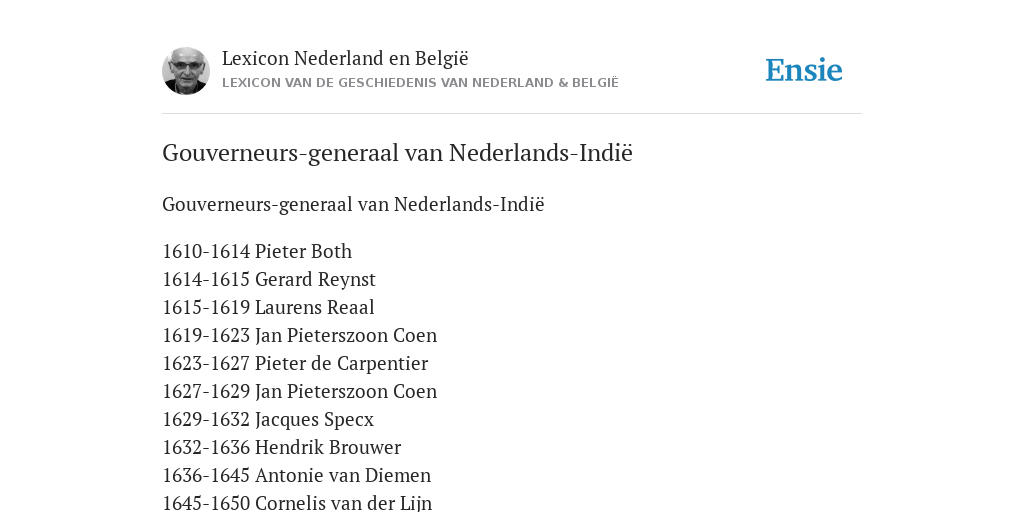The width and height of the screenshot is (1024, 512).
Task: Open the Ensie logo link
Action: coord(804,70)
